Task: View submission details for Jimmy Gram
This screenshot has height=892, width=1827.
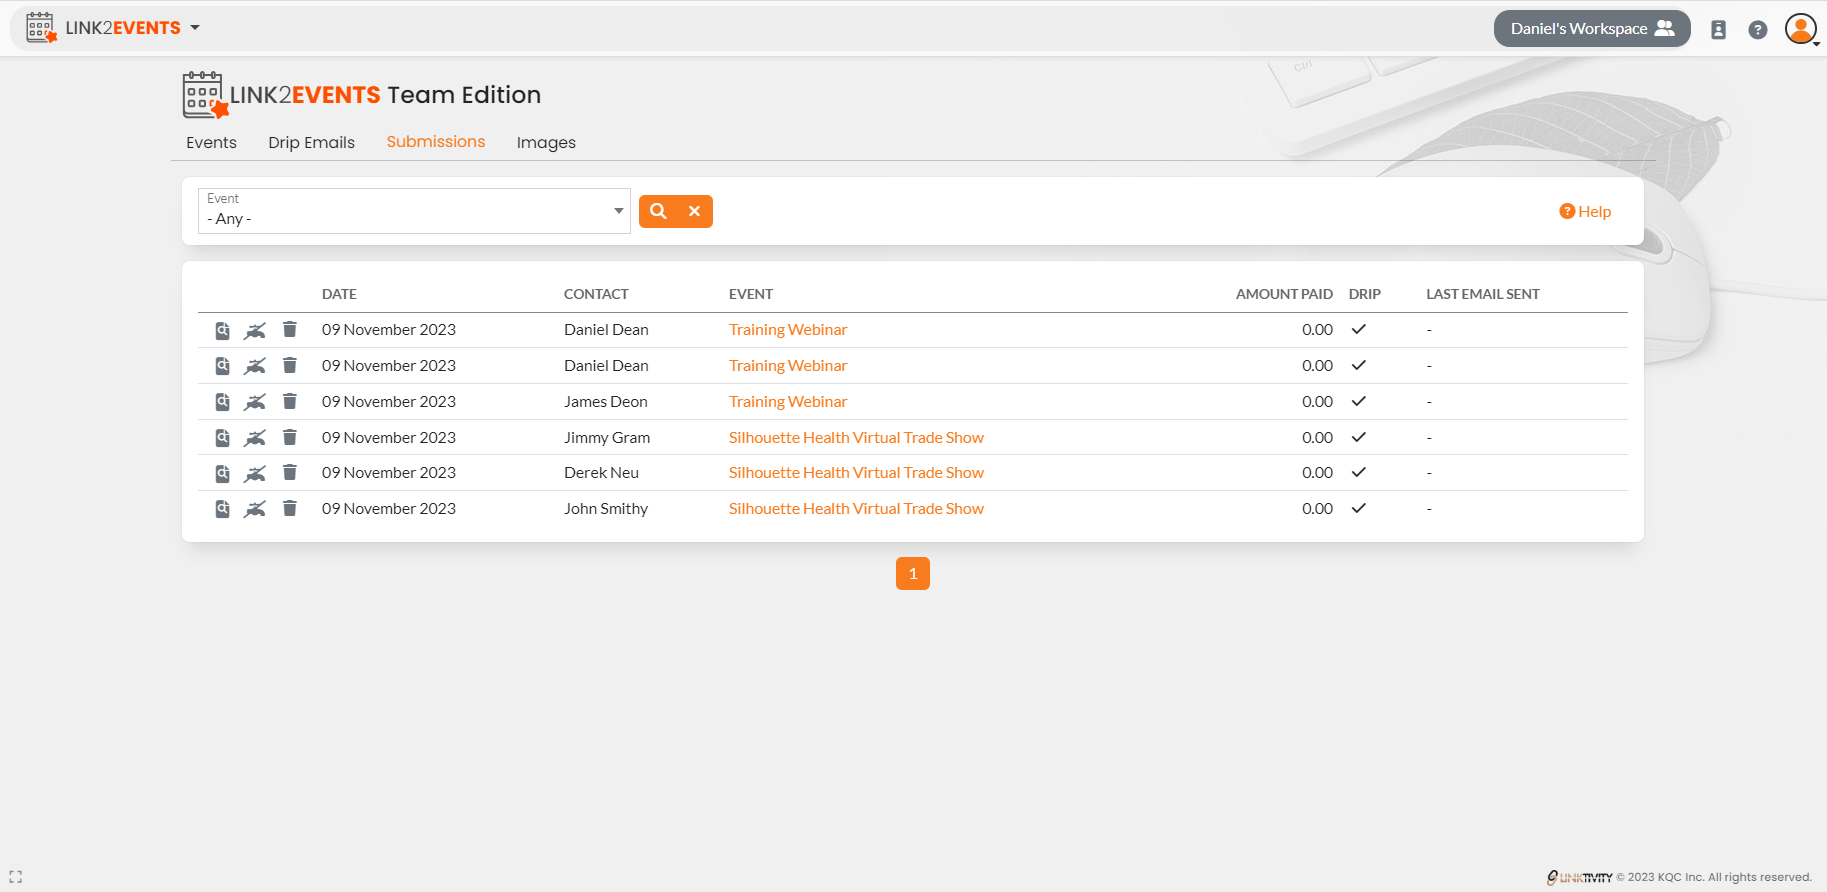Action: click(223, 438)
